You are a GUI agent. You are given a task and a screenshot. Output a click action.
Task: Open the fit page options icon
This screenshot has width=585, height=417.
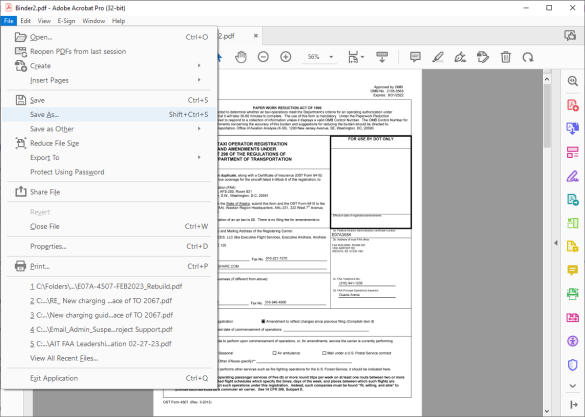356,57
